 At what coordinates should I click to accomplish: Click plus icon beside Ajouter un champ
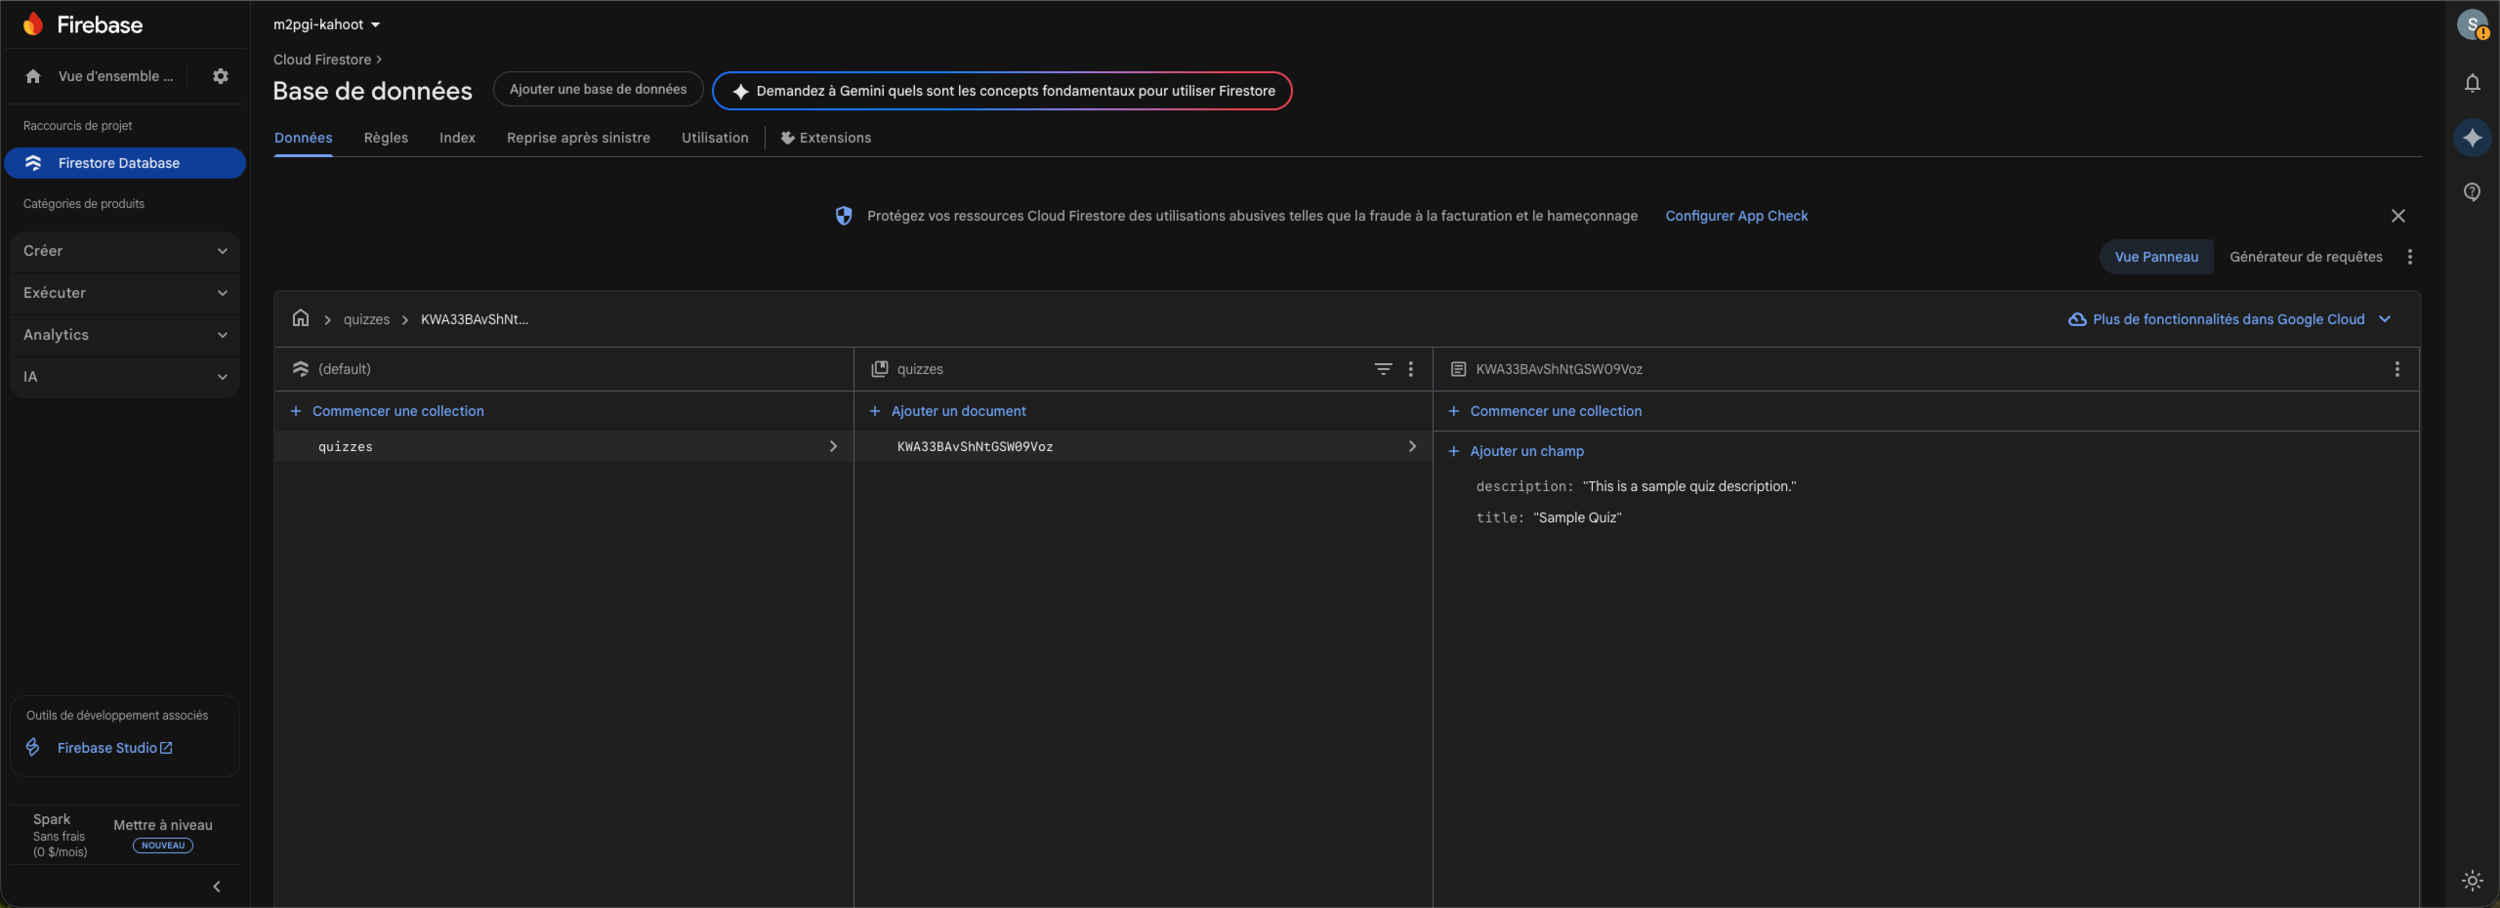tap(1454, 451)
